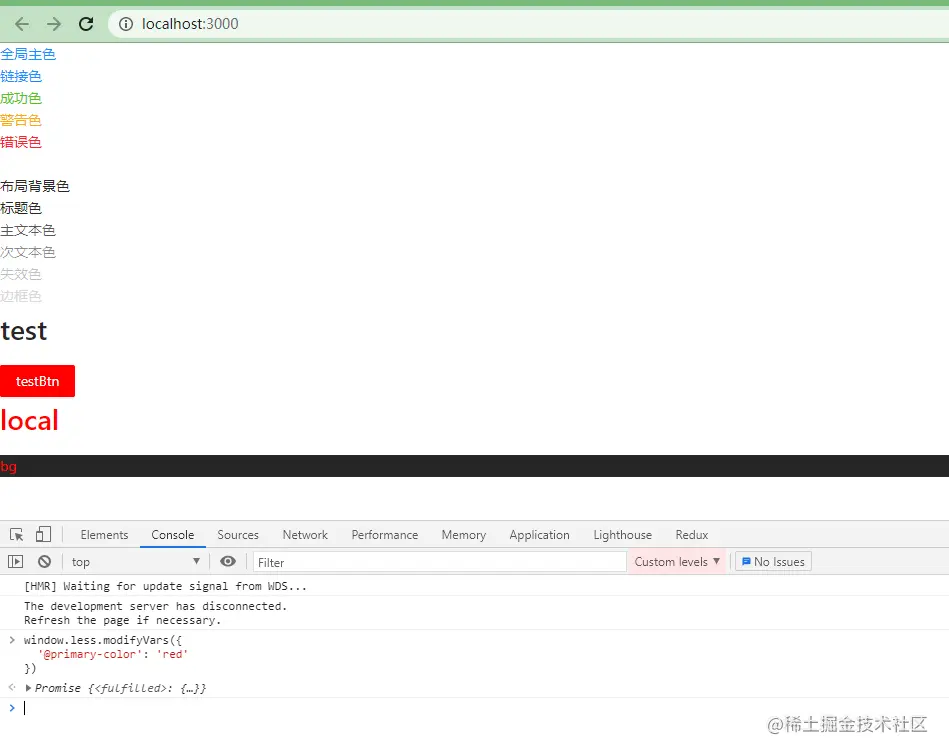Open the top JavaScript context dropdown
949x756 pixels.
[136, 562]
